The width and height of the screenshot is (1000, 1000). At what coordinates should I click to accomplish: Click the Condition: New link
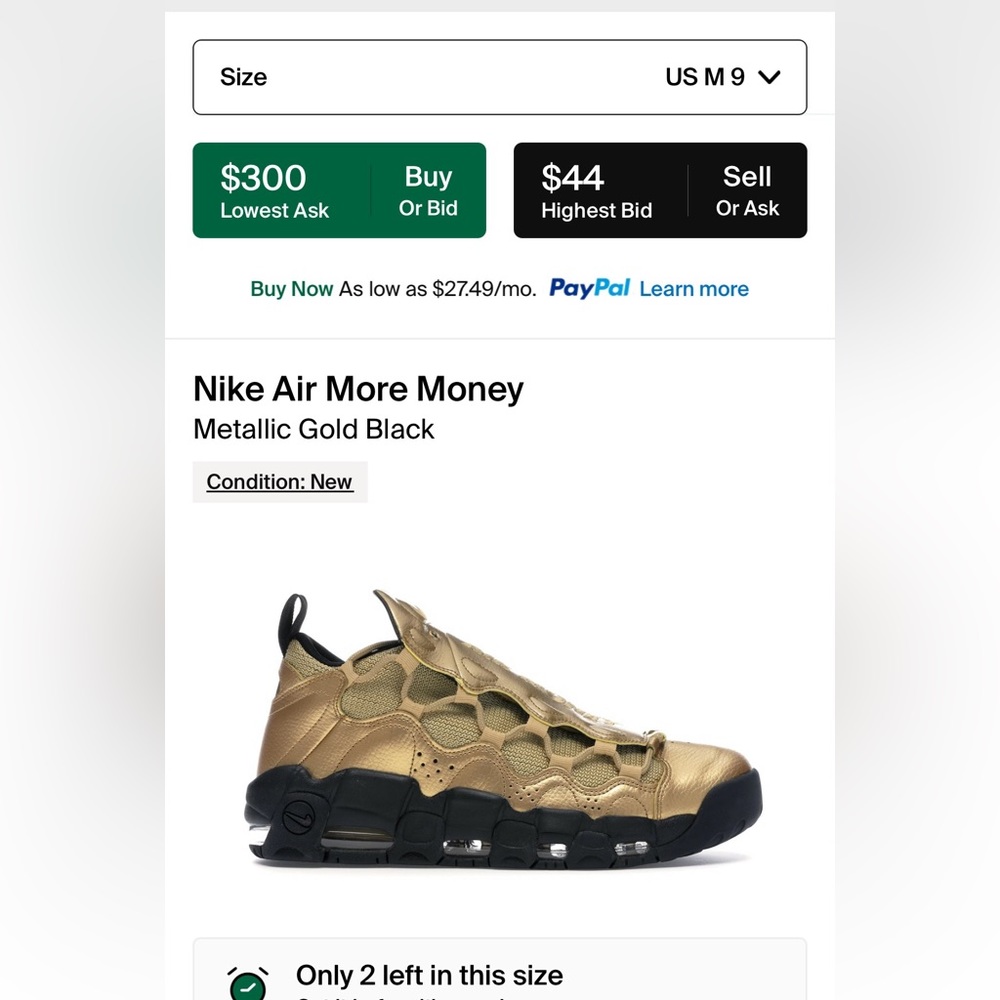(279, 482)
